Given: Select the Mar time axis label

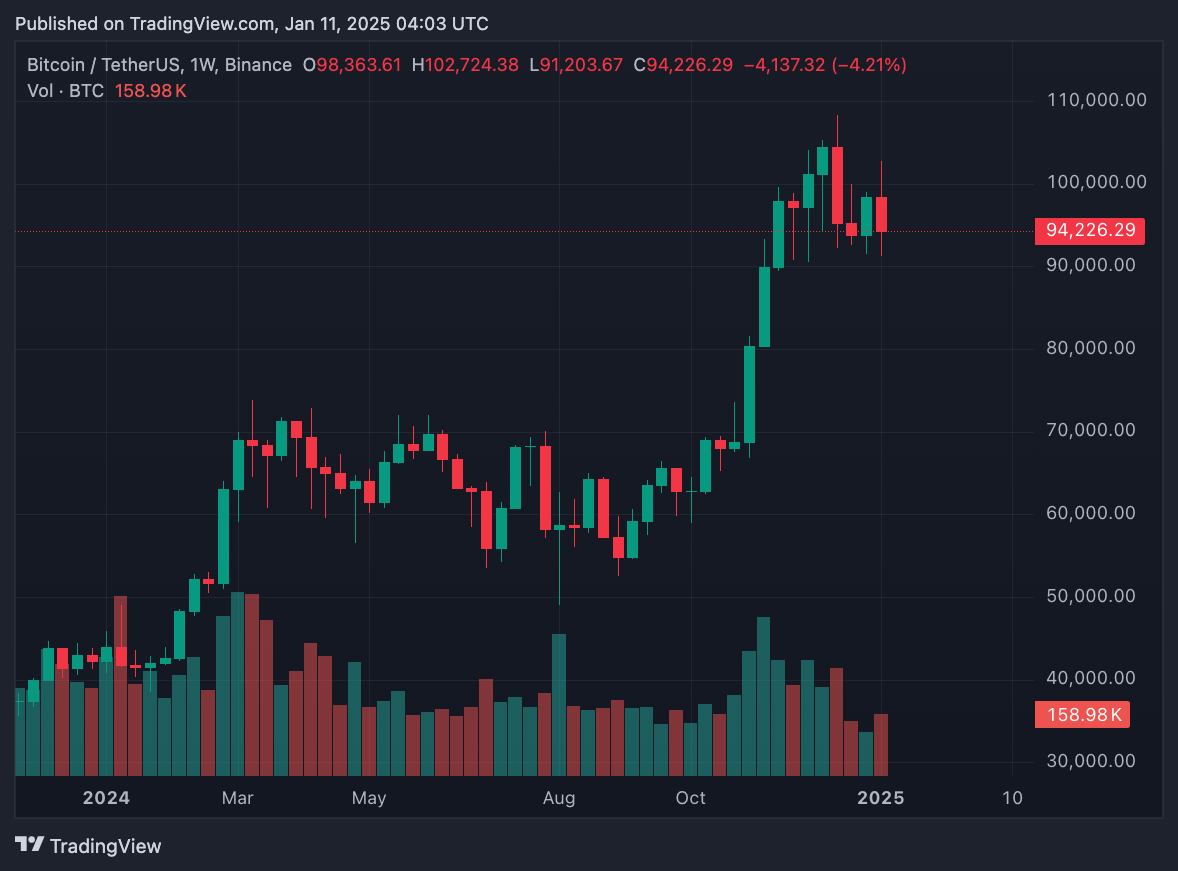Looking at the screenshot, I should click(x=238, y=798).
